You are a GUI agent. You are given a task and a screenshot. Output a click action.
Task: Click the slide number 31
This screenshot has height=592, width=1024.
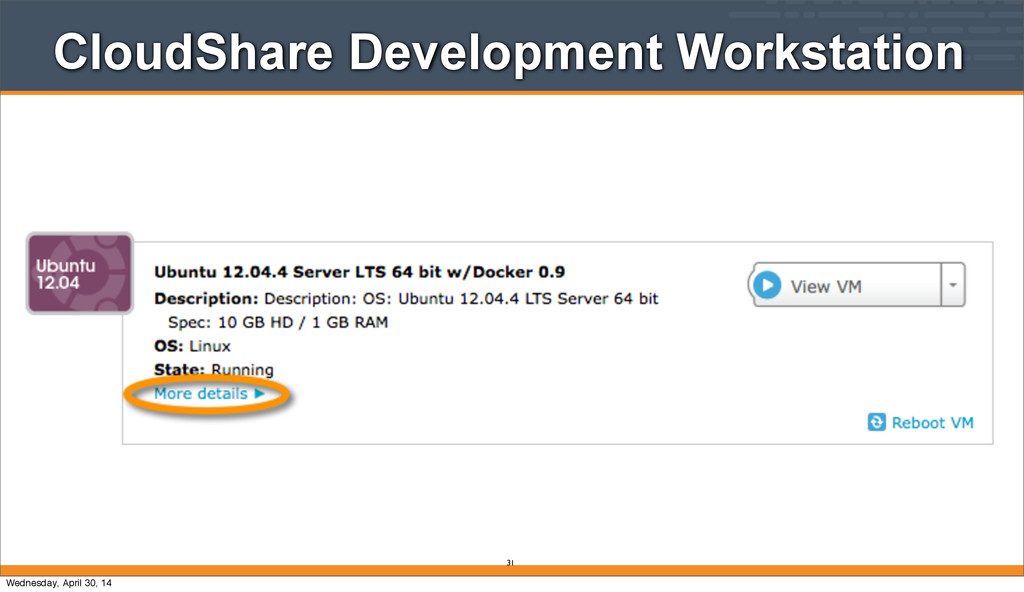tap(510, 563)
